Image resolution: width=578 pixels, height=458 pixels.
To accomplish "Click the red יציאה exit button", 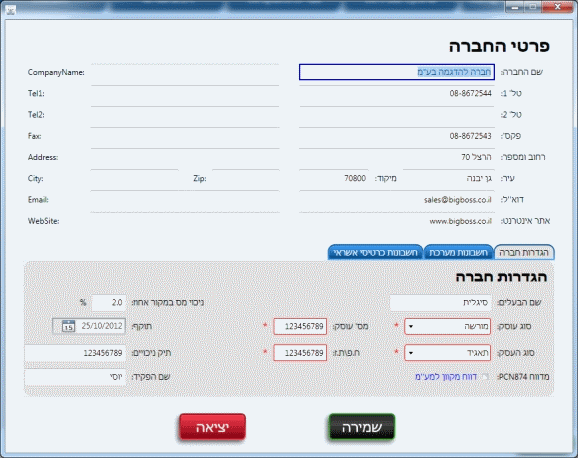I will (213, 427).
